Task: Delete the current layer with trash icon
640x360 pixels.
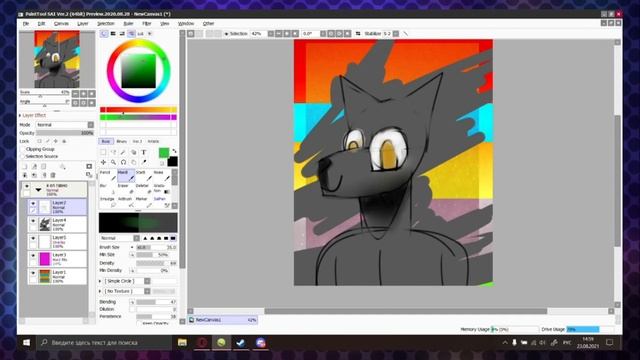Action: coord(53,175)
